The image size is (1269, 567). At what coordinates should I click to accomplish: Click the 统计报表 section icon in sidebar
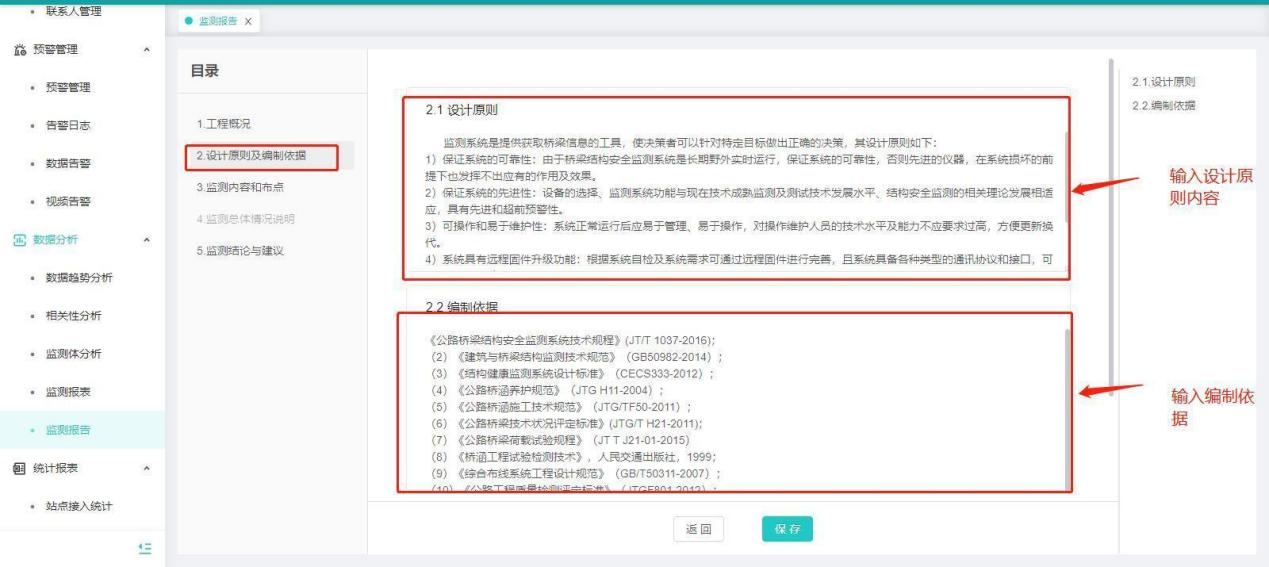(19, 468)
